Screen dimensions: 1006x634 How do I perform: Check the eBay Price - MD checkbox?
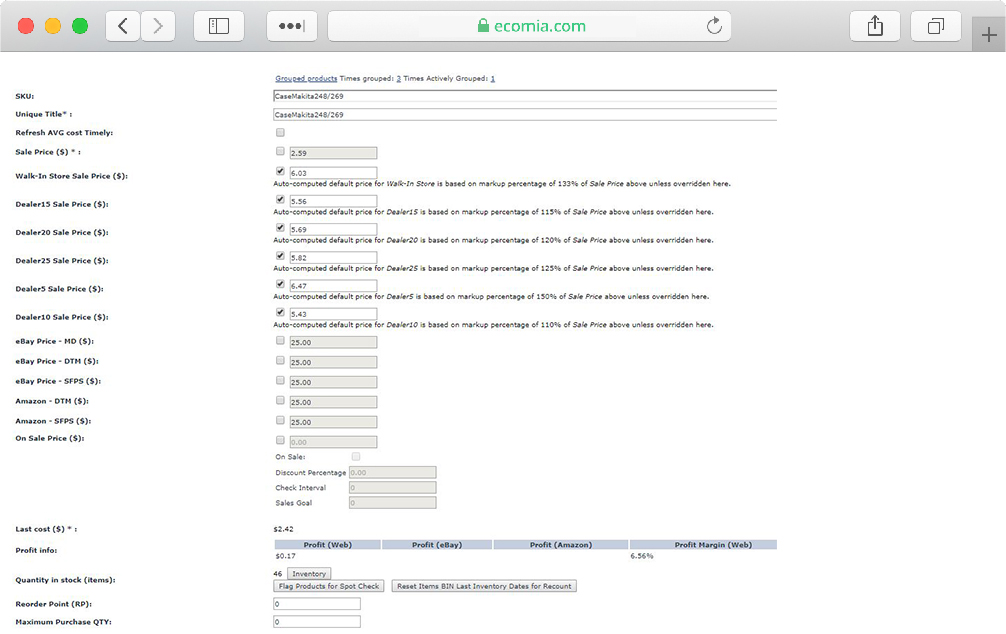(x=280, y=341)
